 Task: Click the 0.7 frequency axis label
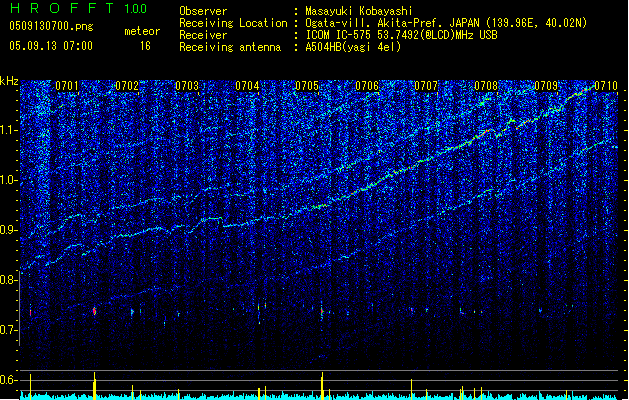[8, 330]
